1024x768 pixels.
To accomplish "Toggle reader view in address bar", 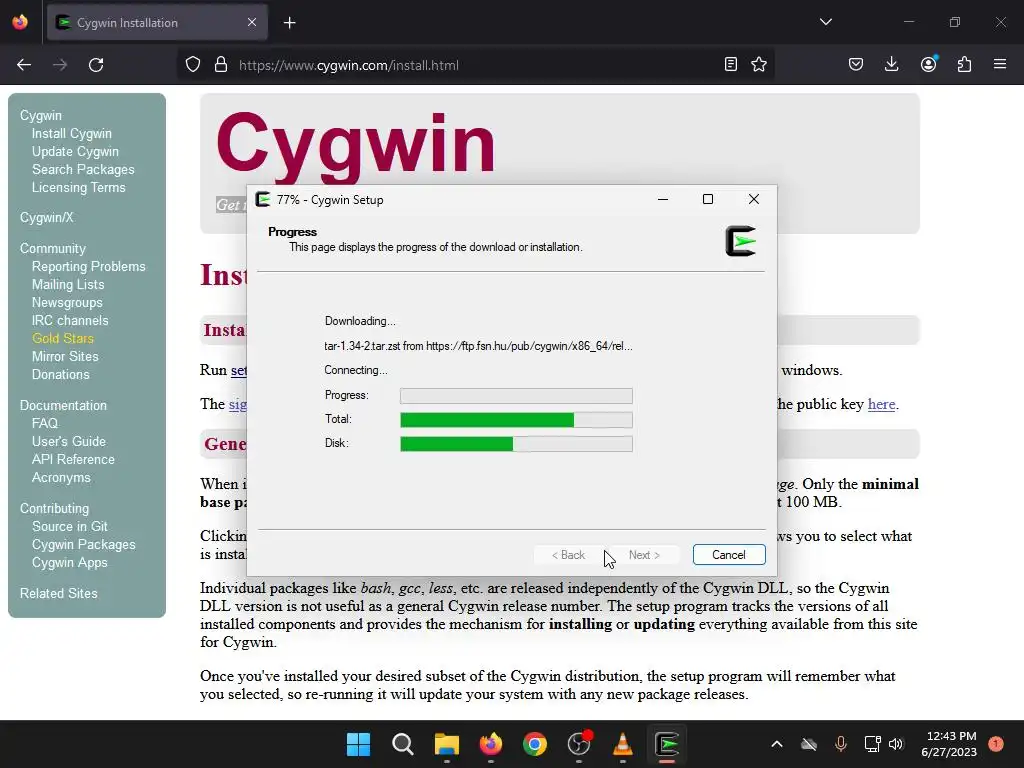I will click(731, 64).
